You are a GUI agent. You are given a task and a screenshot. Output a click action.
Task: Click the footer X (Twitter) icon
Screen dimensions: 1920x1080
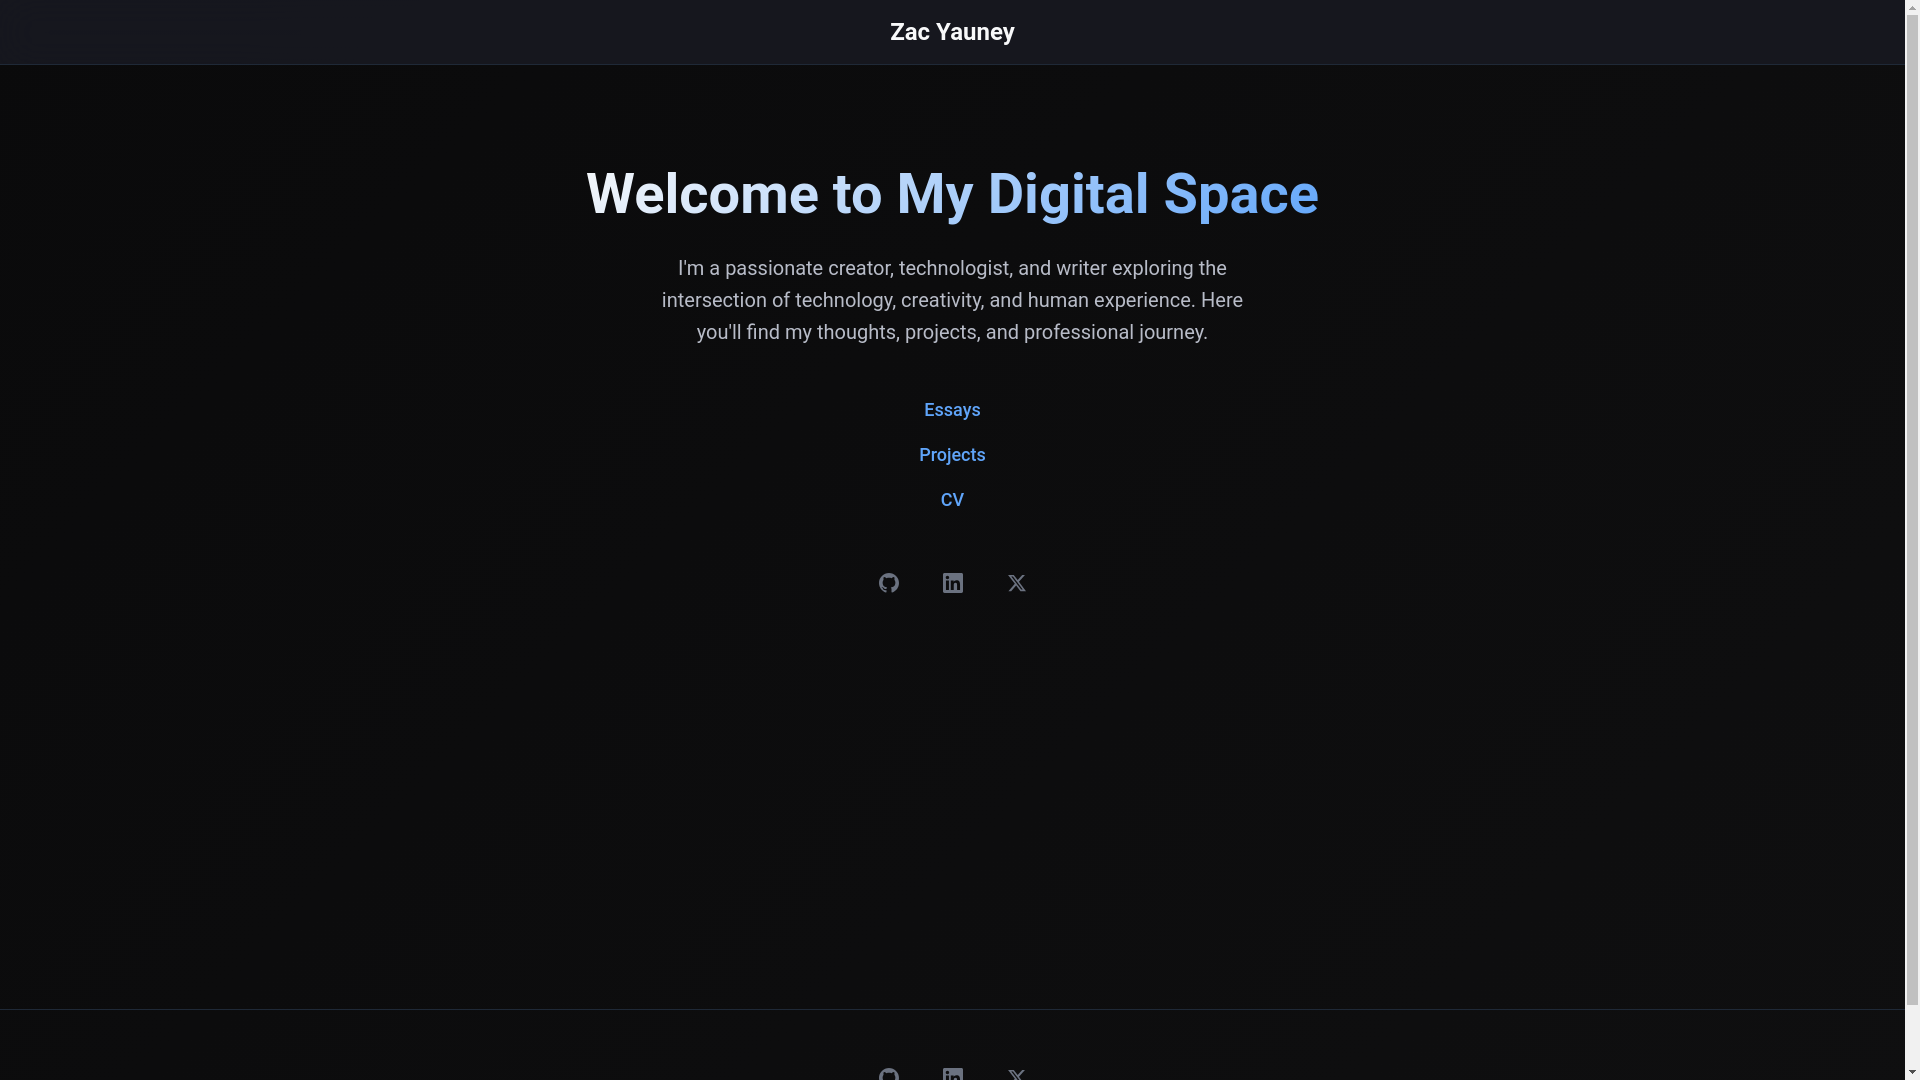coord(1017,1073)
